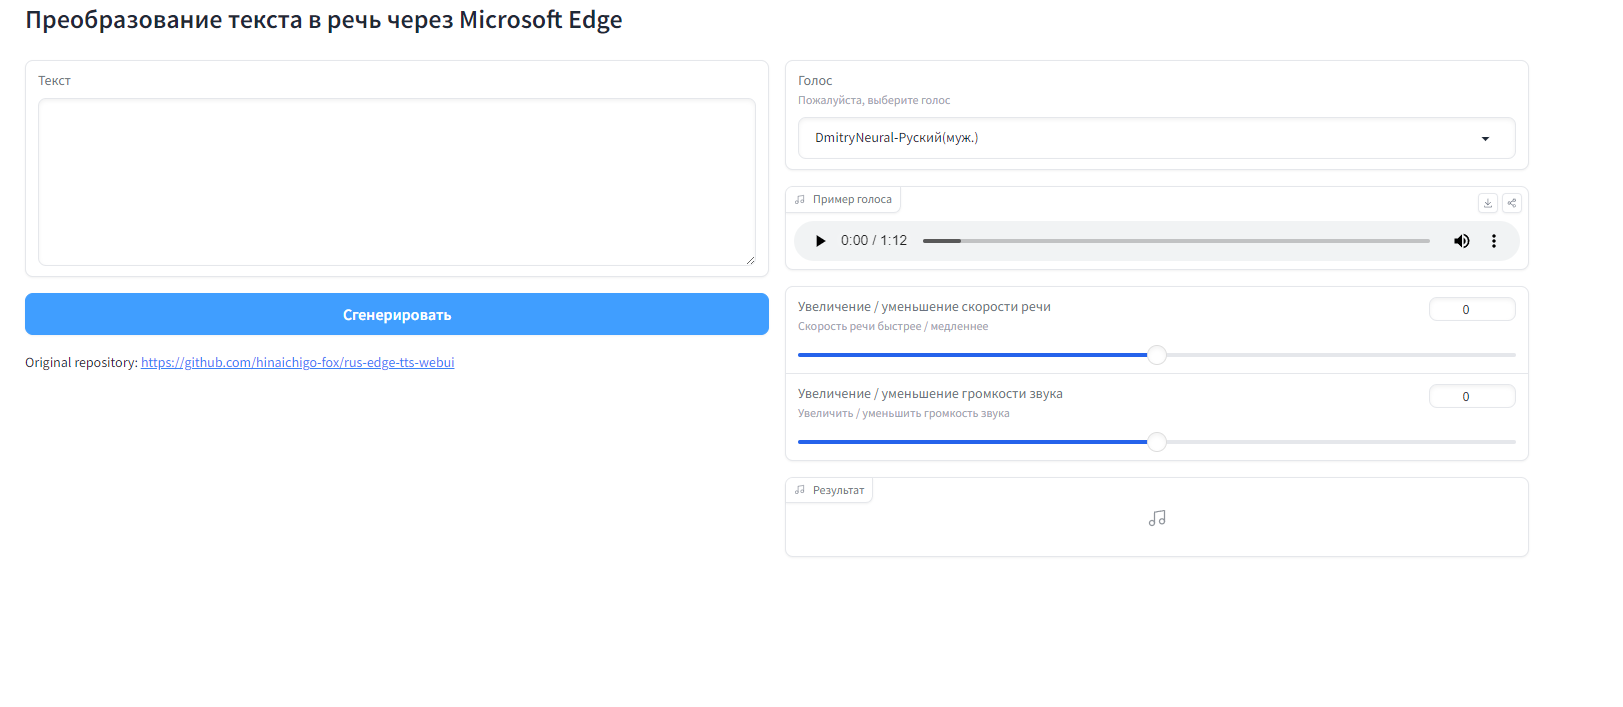Click 'Увеличение / уменьшение скорости речи' label
Image resolution: width=1623 pixels, height=707 pixels.
[924, 307]
